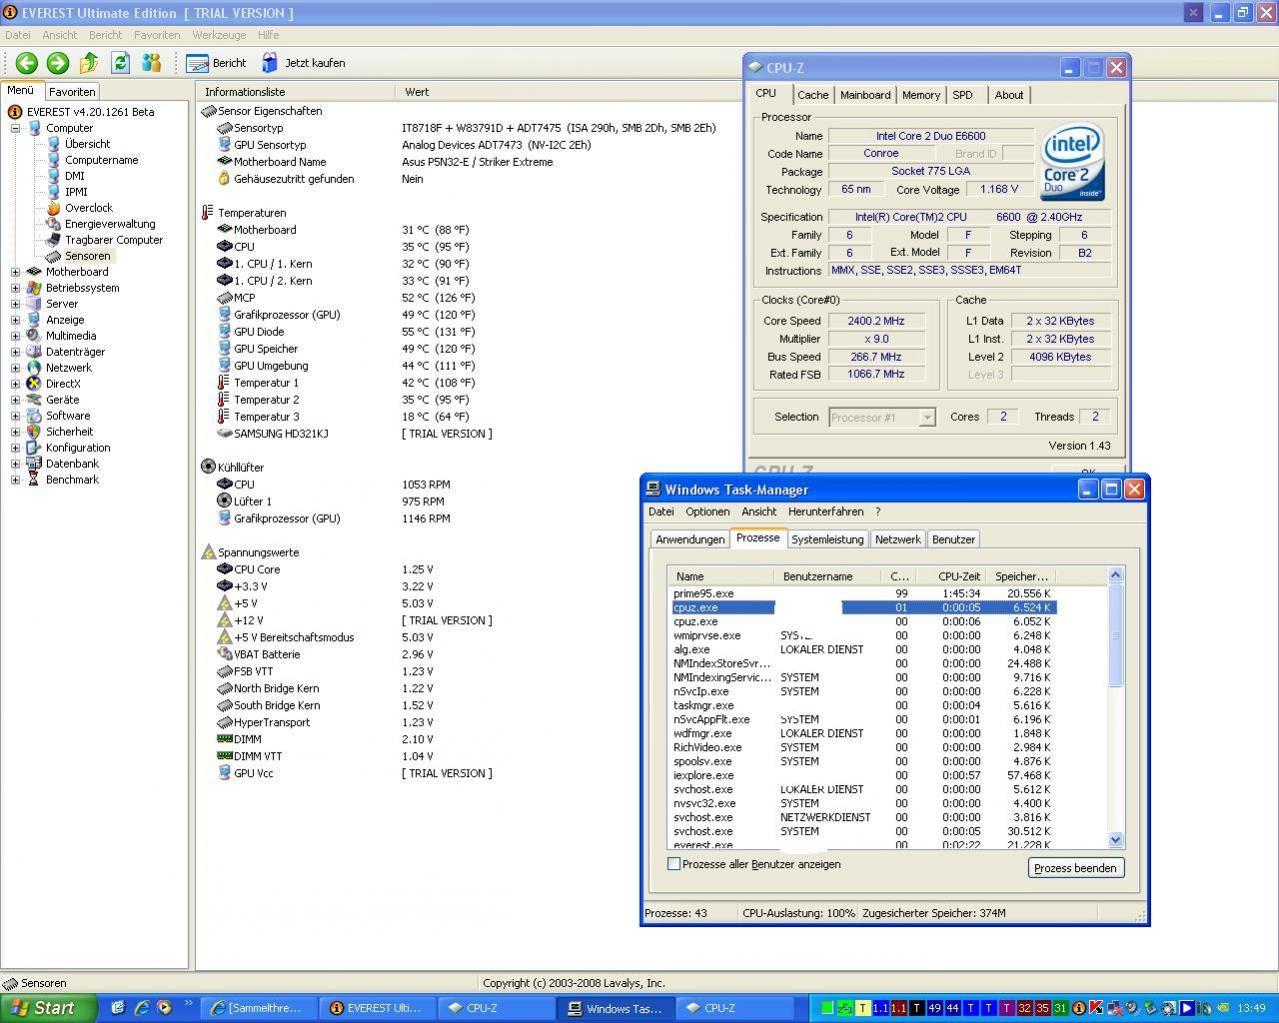Switch to the Systemleistung tab
This screenshot has width=1279, height=1023.
pos(827,539)
